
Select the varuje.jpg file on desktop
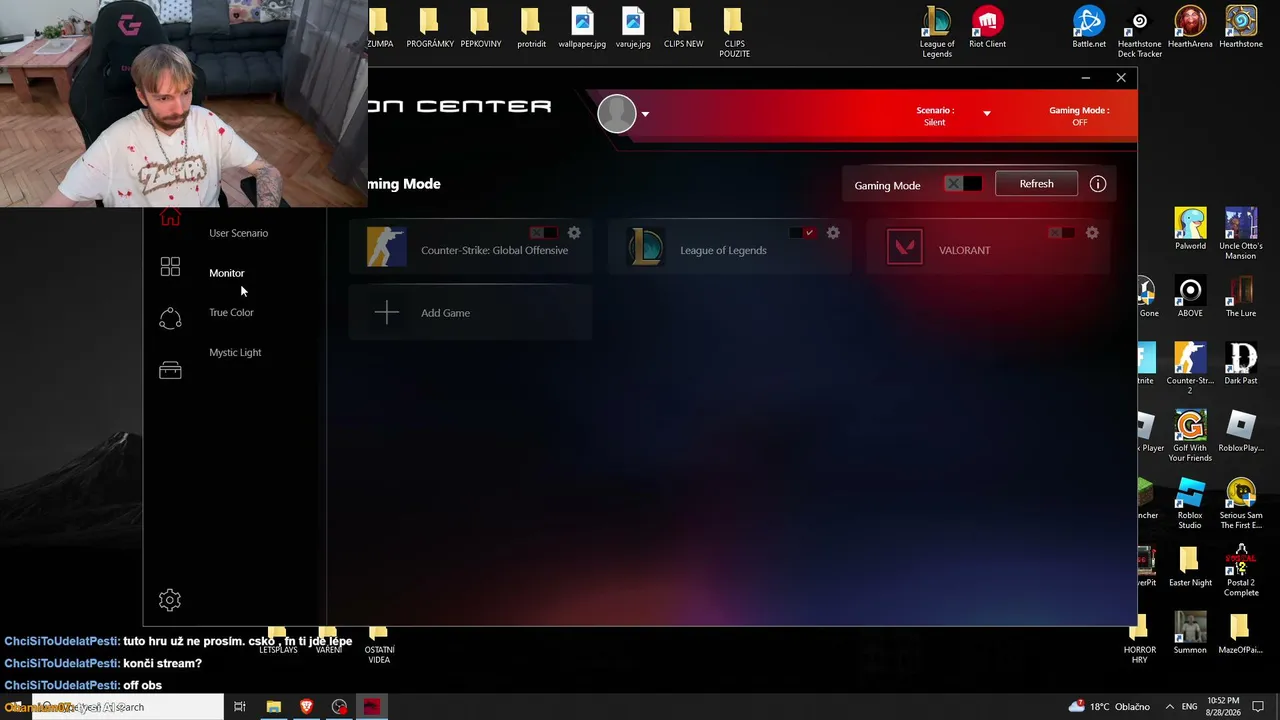point(633,28)
